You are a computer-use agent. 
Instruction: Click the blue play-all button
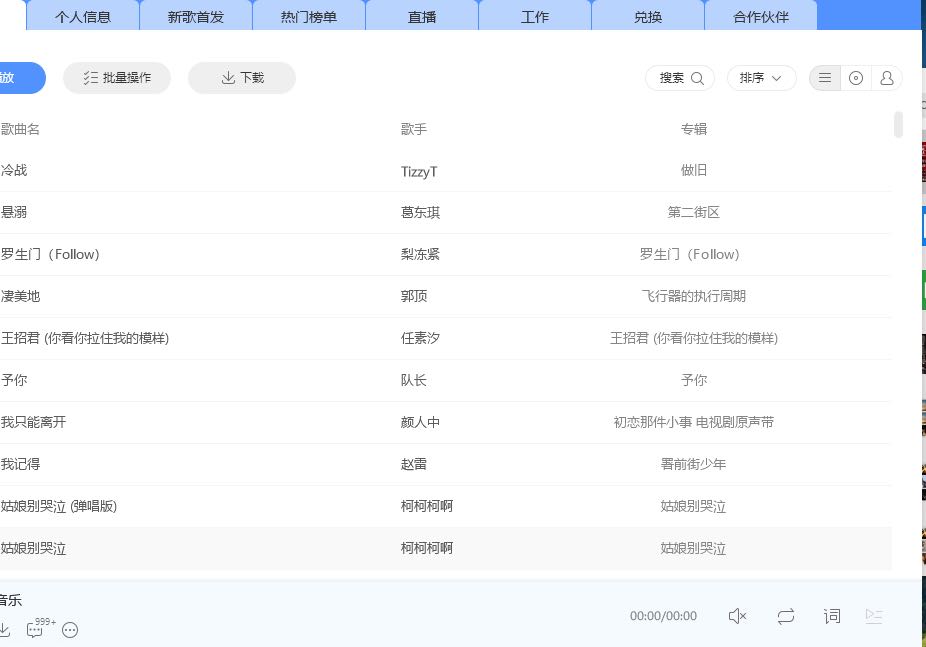21,78
